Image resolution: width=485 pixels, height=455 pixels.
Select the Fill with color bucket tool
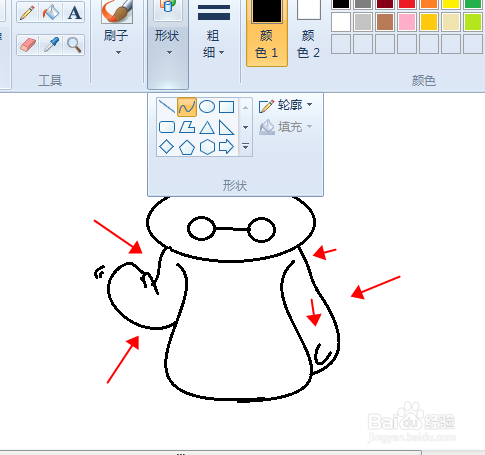[x=51, y=13]
